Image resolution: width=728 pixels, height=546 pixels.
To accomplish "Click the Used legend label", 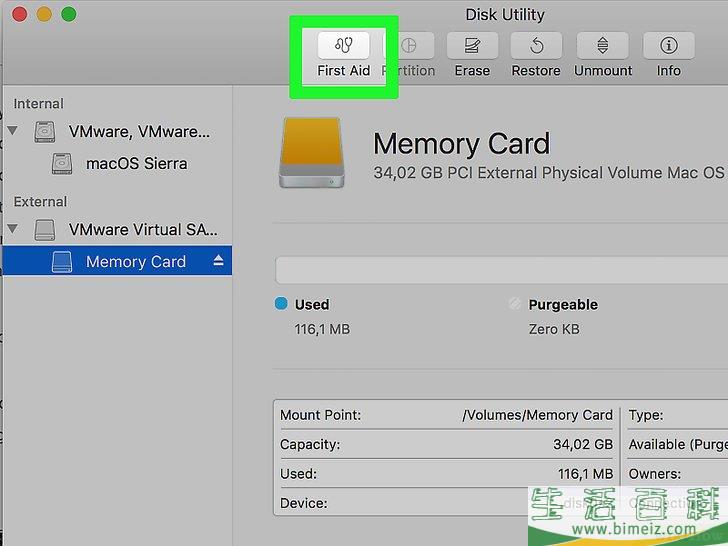I will tap(312, 305).
